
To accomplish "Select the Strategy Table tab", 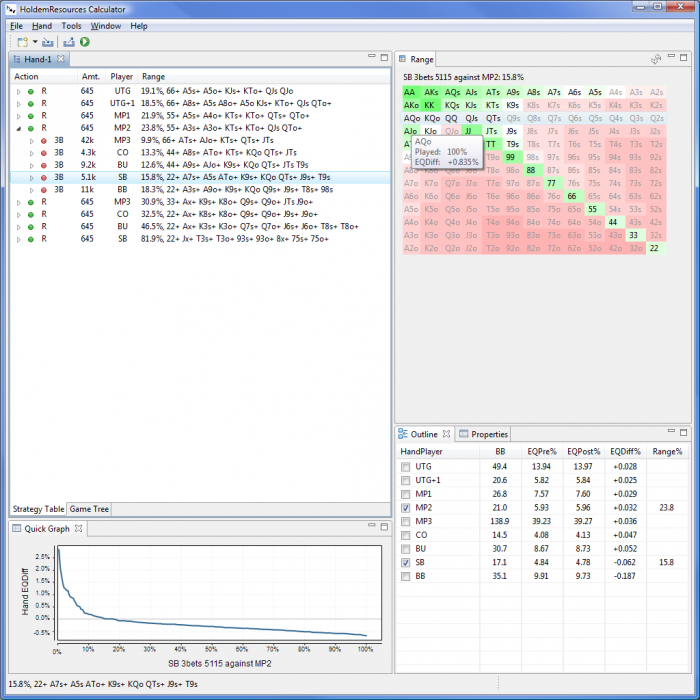I will pyautogui.click(x=38, y=509).
